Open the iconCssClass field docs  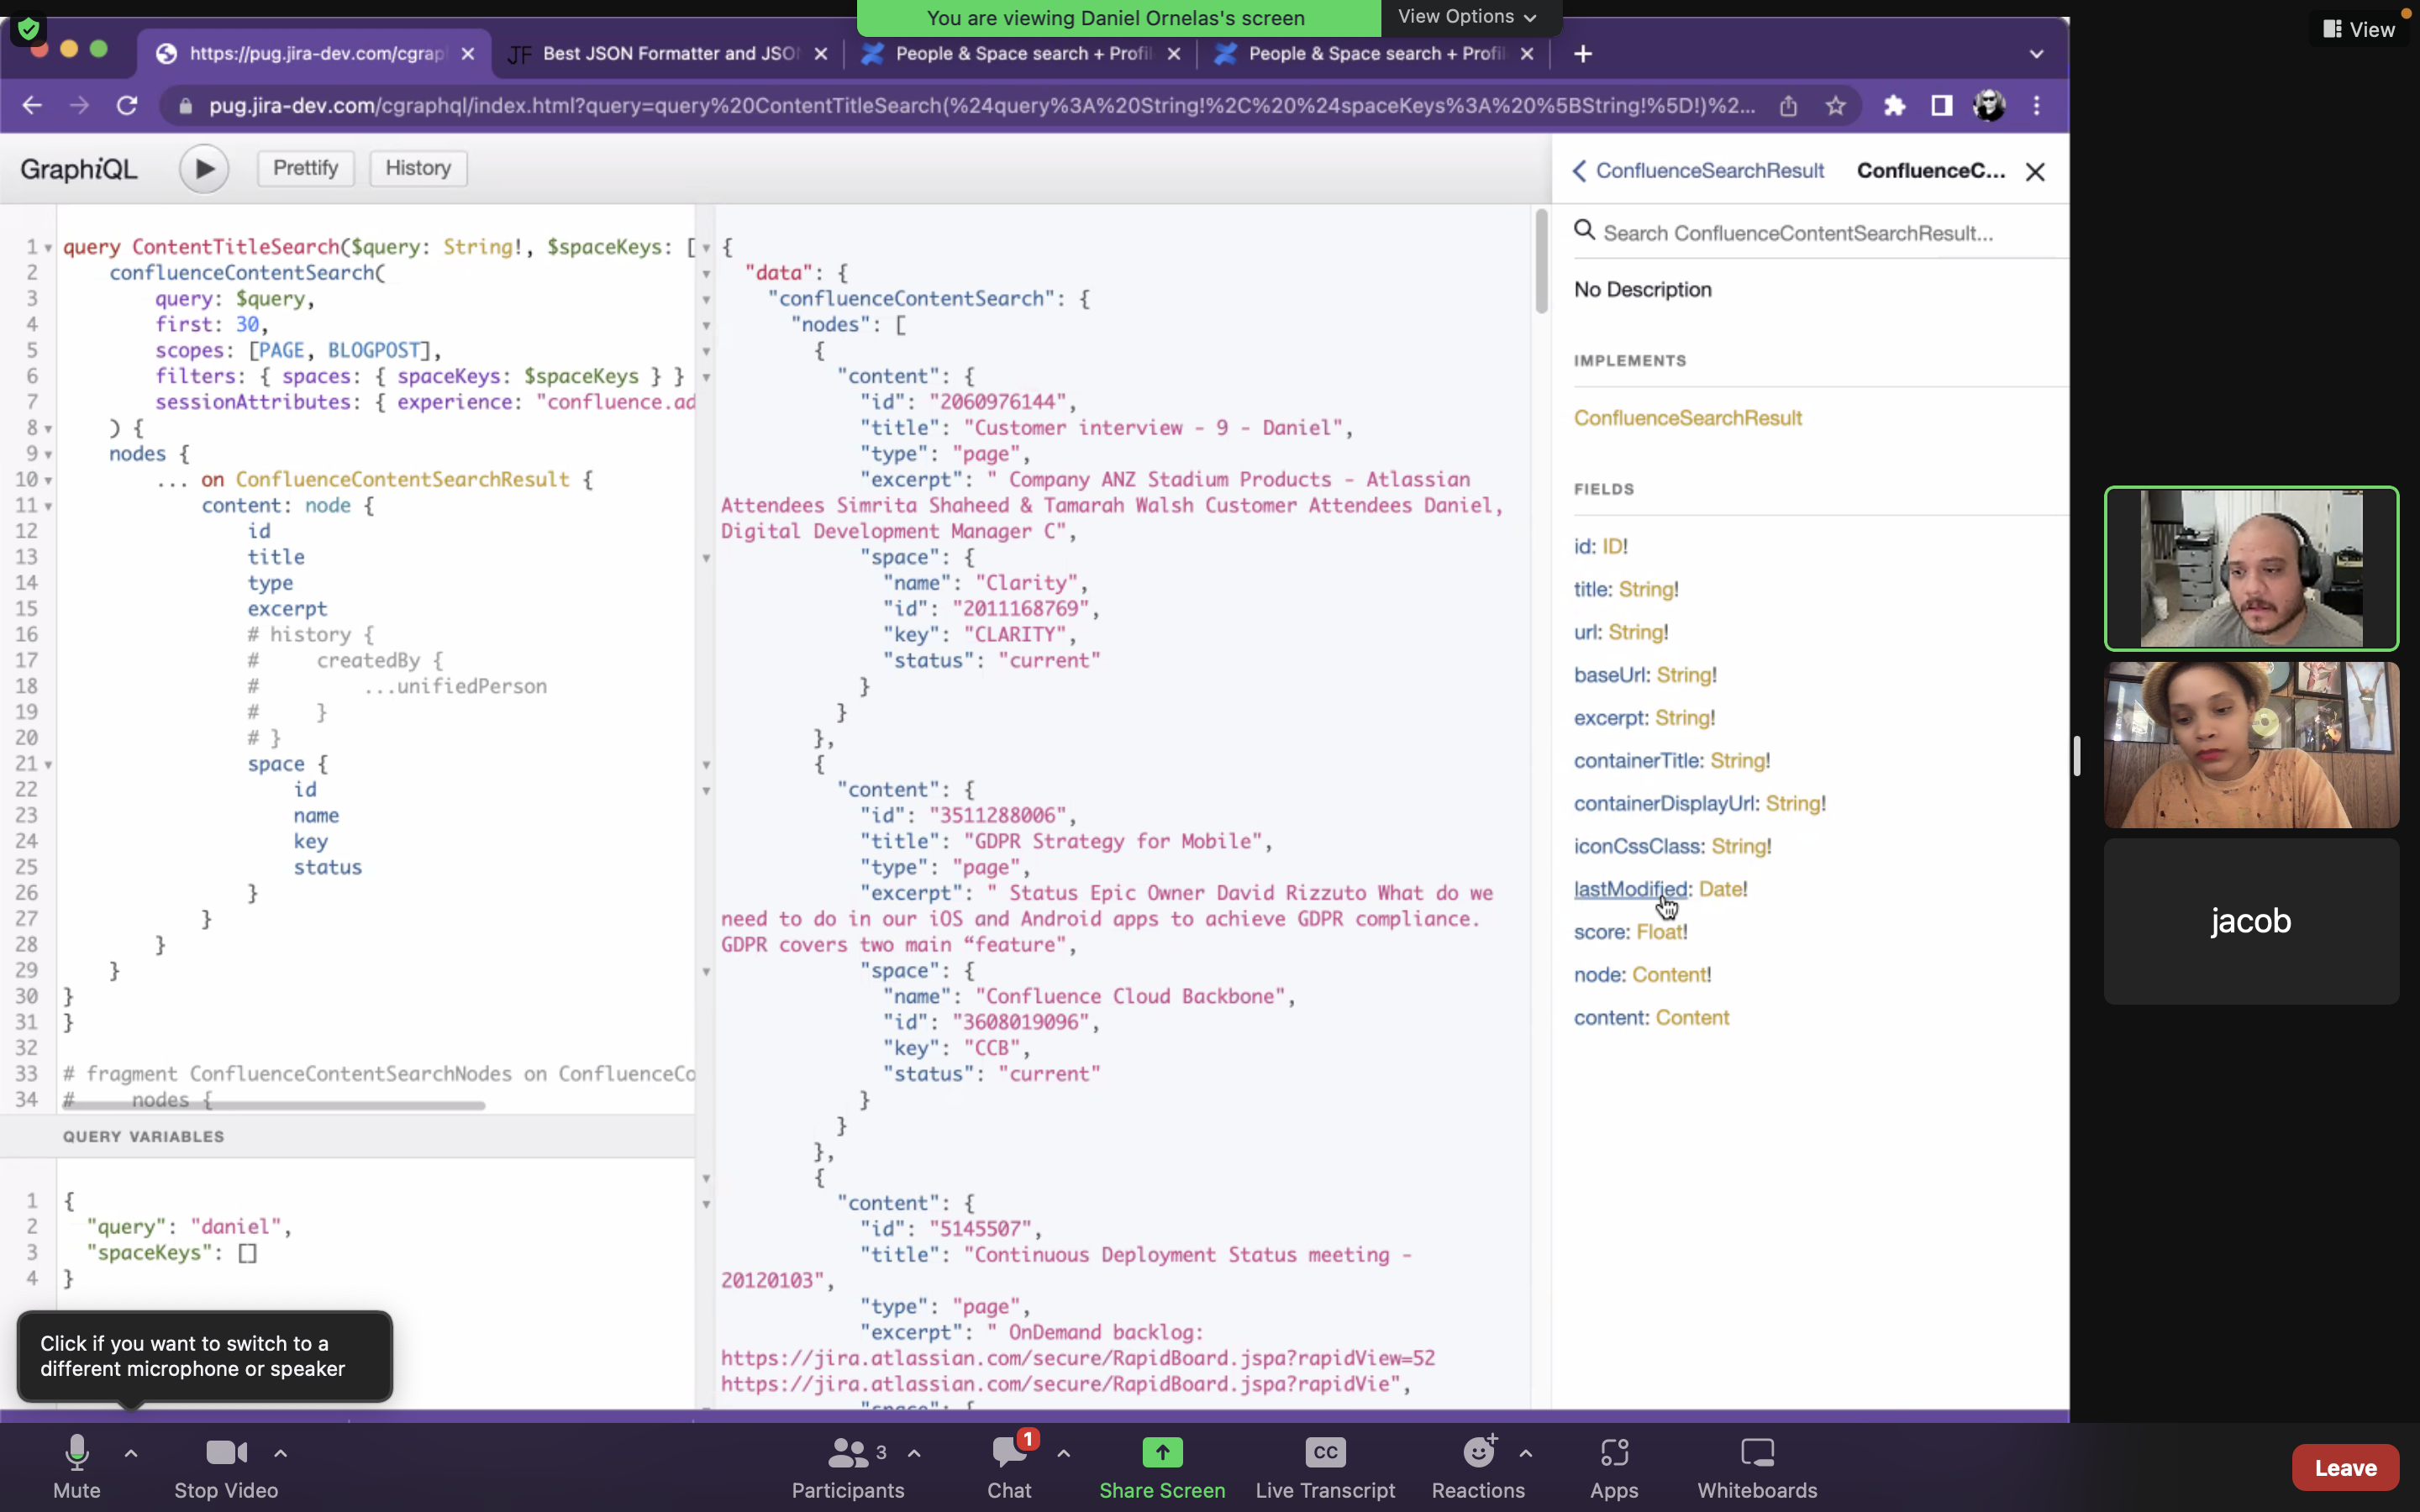(x=1638, y=846)
